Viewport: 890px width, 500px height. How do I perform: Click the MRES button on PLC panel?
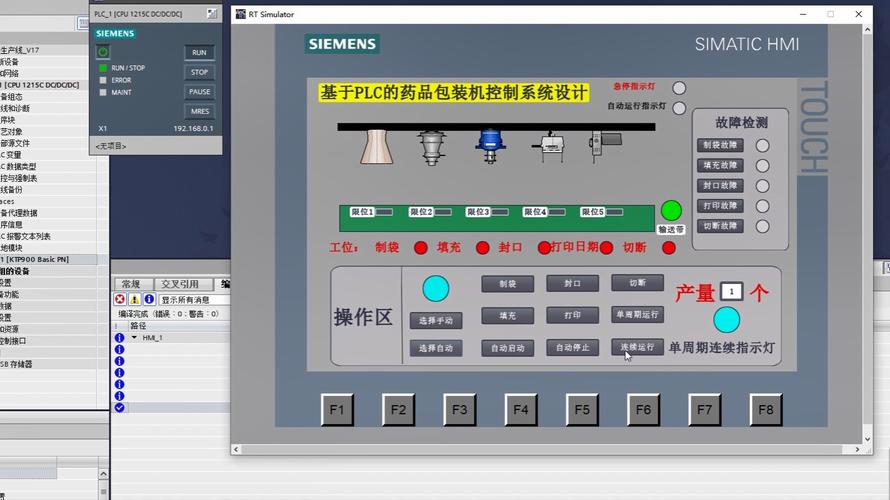(x=199, y=111)
